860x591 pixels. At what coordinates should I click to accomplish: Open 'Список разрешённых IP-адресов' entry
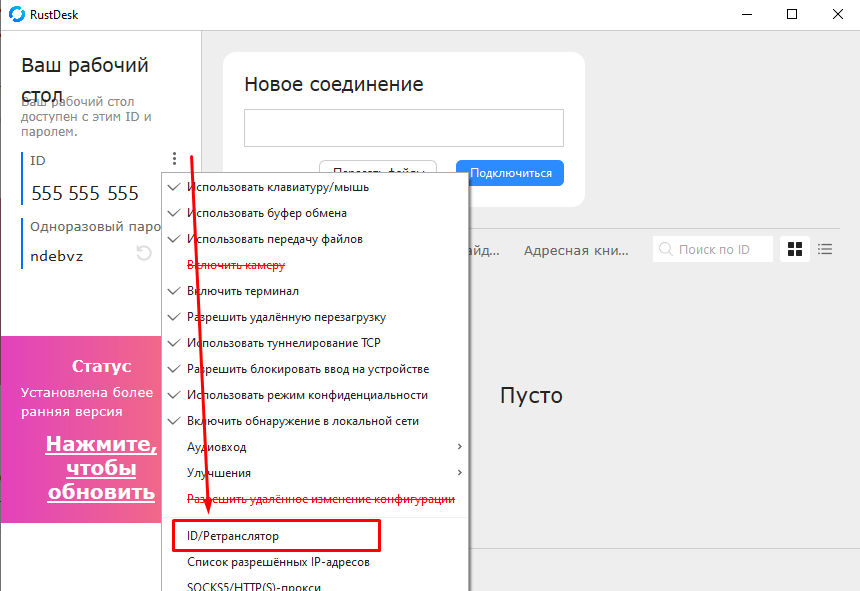pos(315,562)
